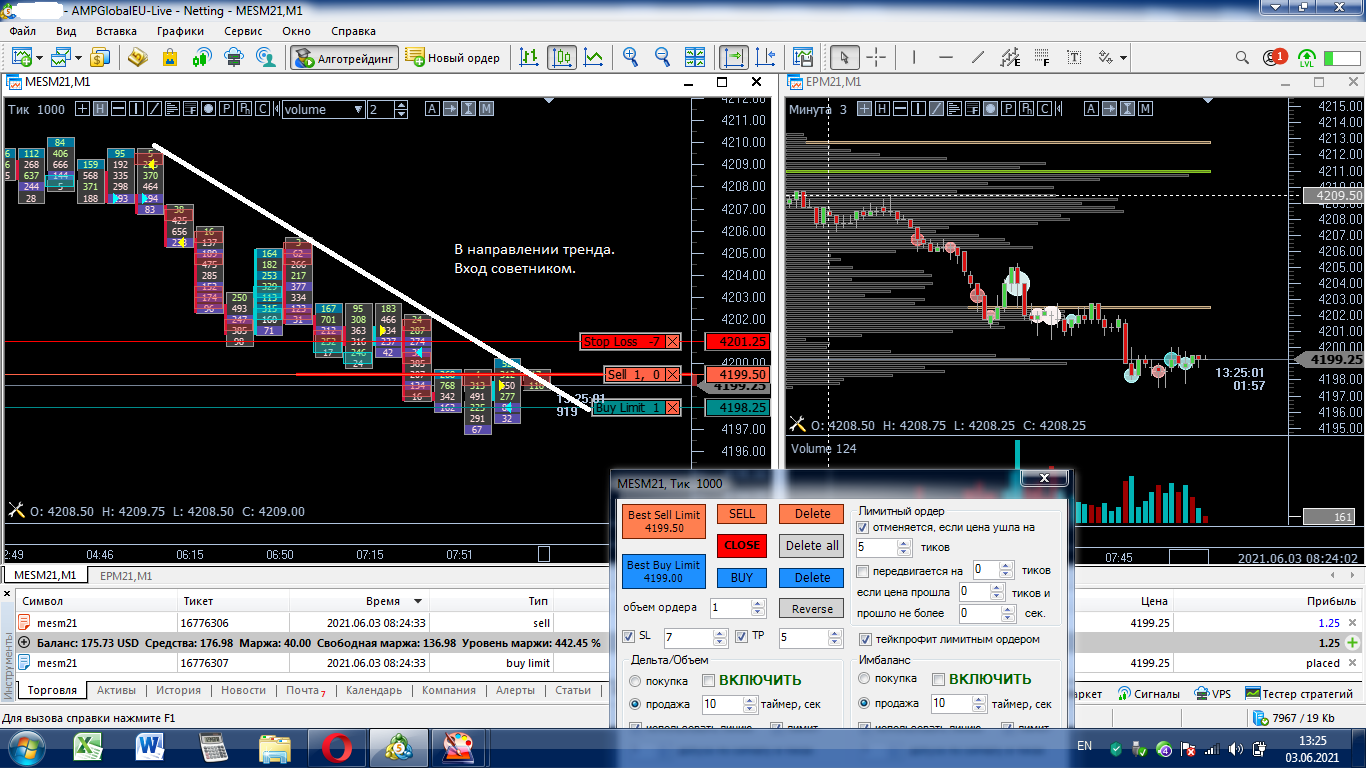This screenshot has width=1366, height=768.
Task: Click the red CLOSE button
Action: [742, 546]
